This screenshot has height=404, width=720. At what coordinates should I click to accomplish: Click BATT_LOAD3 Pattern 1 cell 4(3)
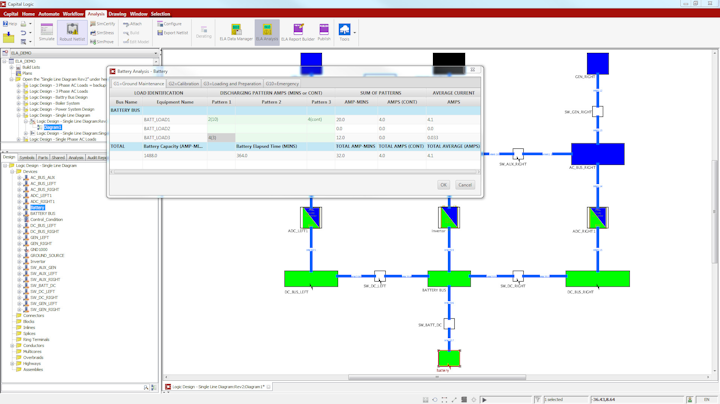pos(221,138)
